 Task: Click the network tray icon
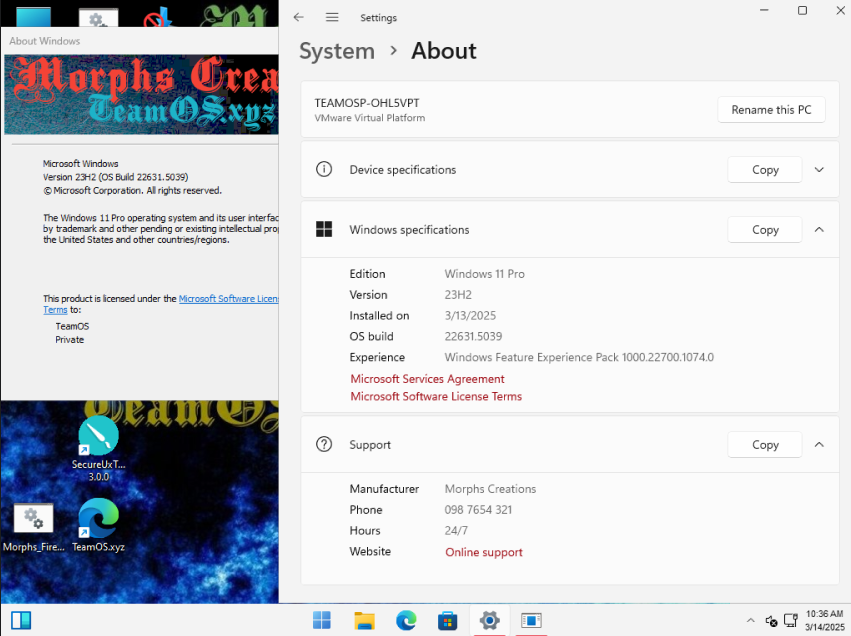(791, 620)
